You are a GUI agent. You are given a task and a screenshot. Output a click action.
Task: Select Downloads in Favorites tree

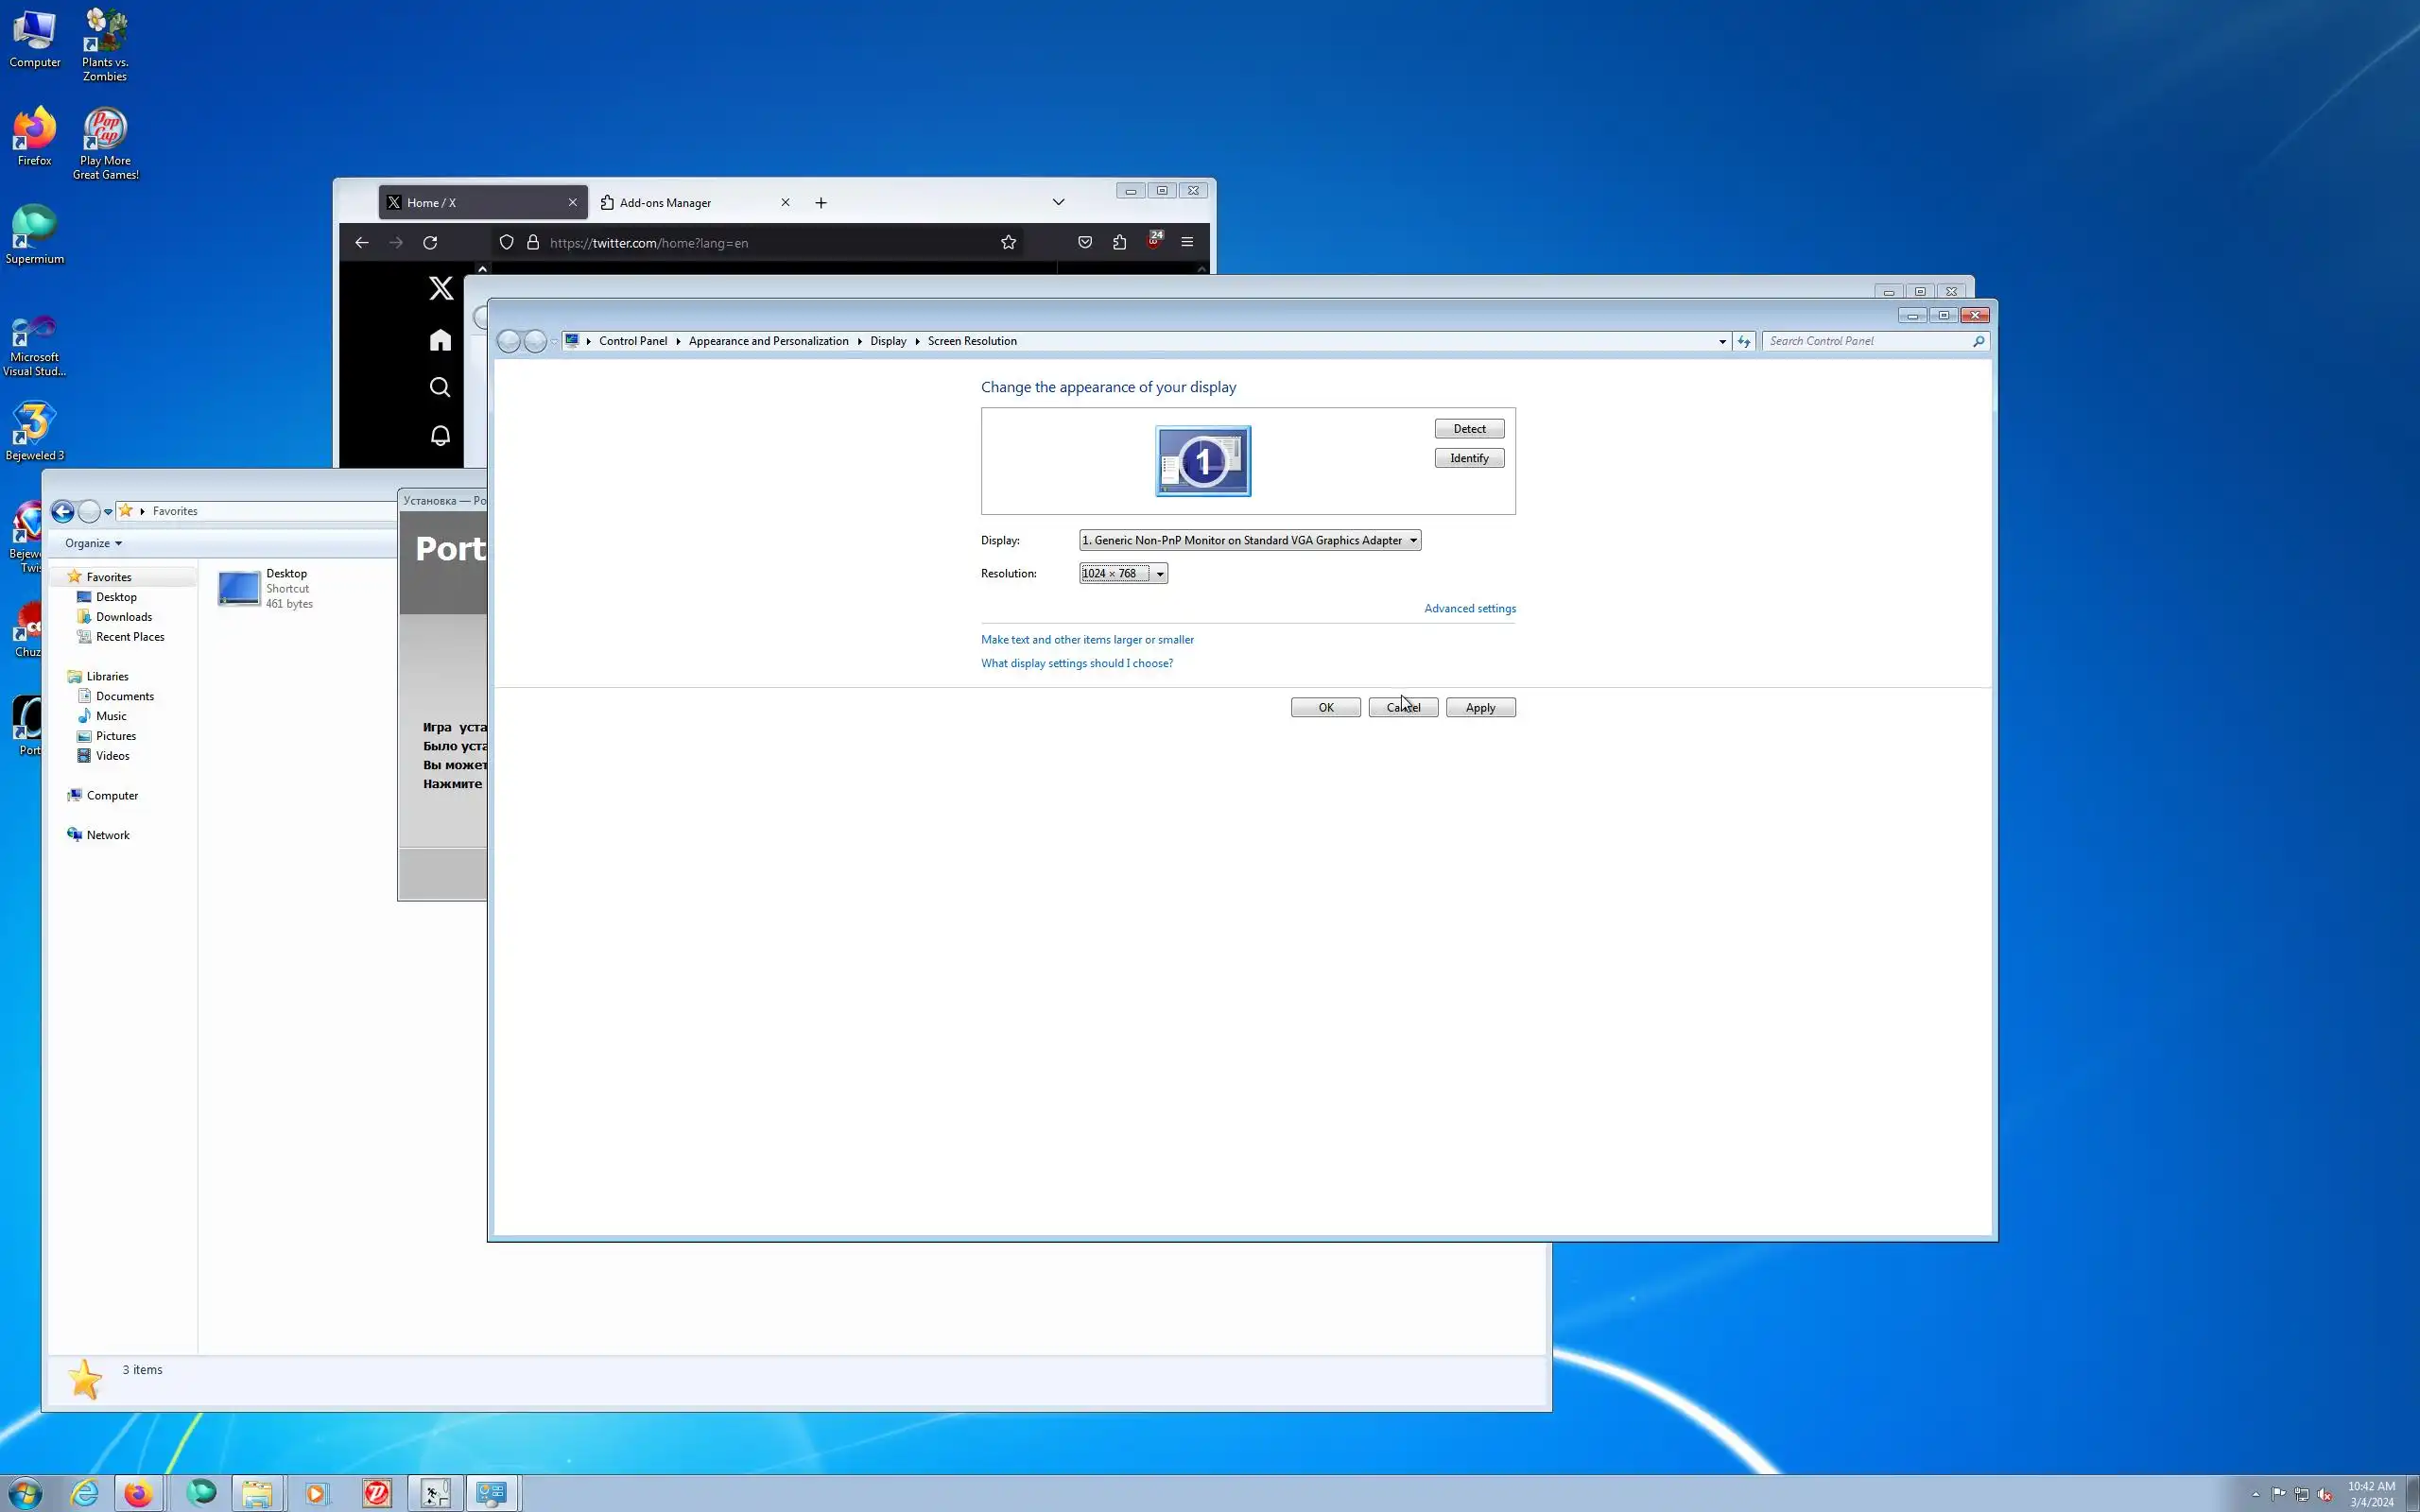click(124, 617)
